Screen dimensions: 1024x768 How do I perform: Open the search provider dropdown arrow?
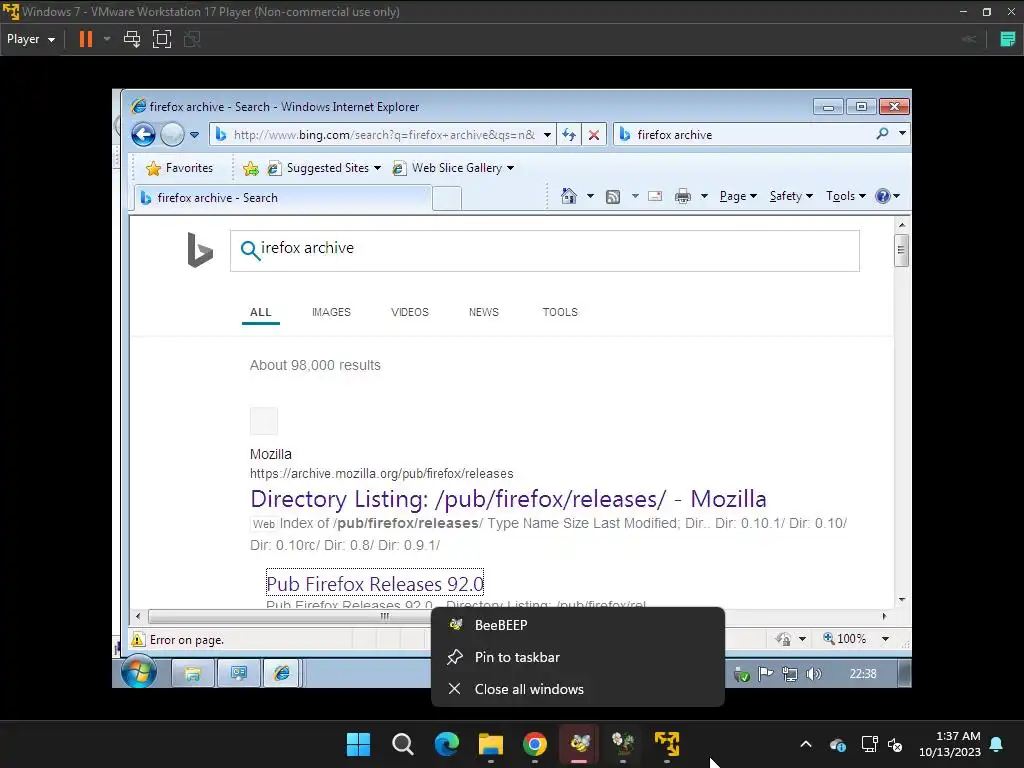click(x=903, y=133)
